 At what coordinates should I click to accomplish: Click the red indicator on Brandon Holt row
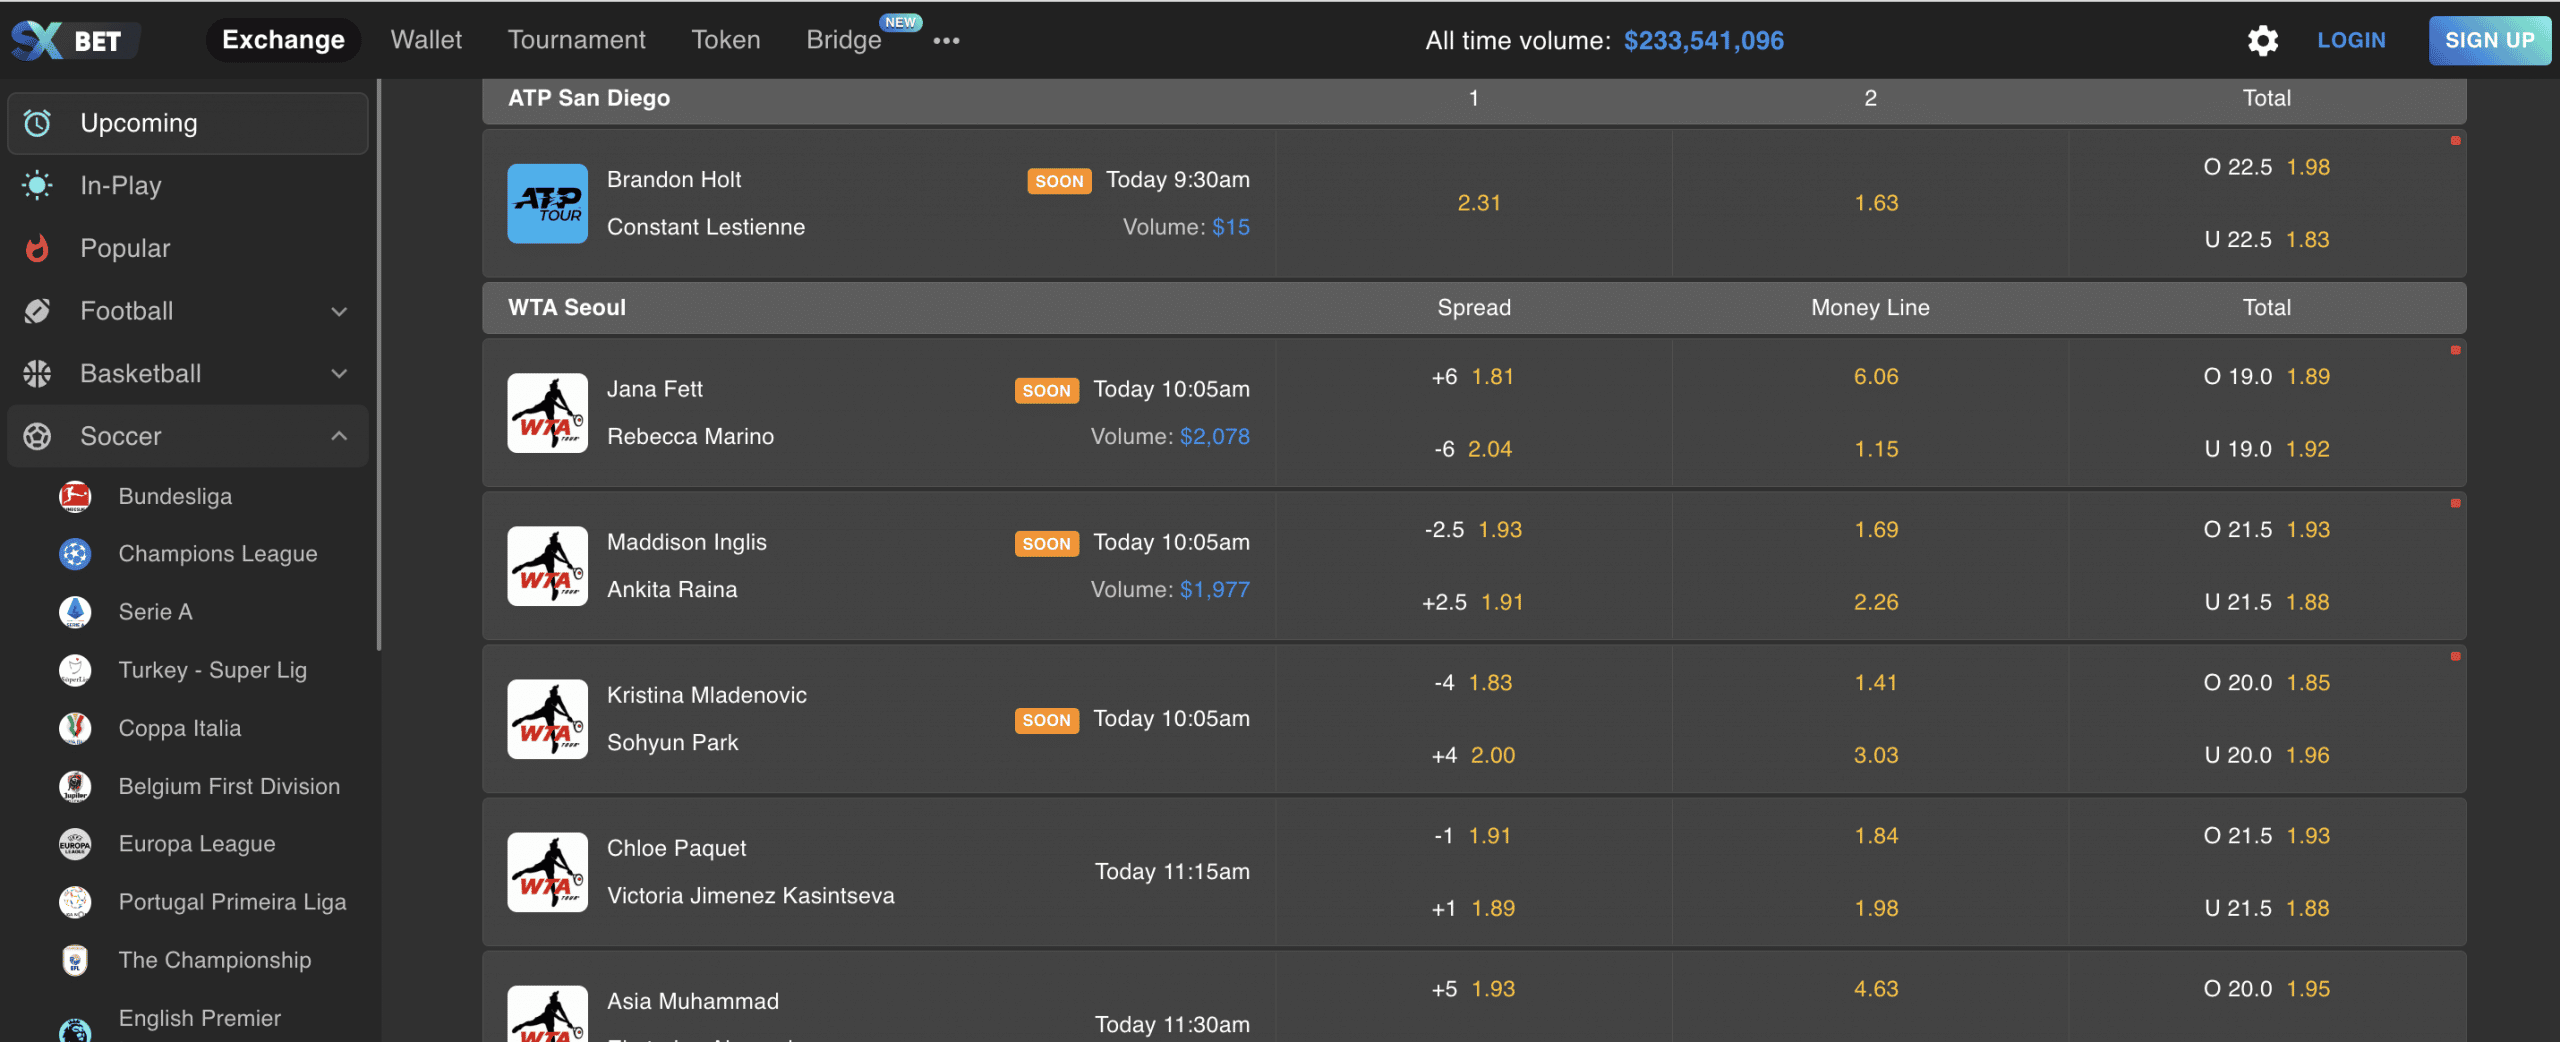pos(2455,141)
